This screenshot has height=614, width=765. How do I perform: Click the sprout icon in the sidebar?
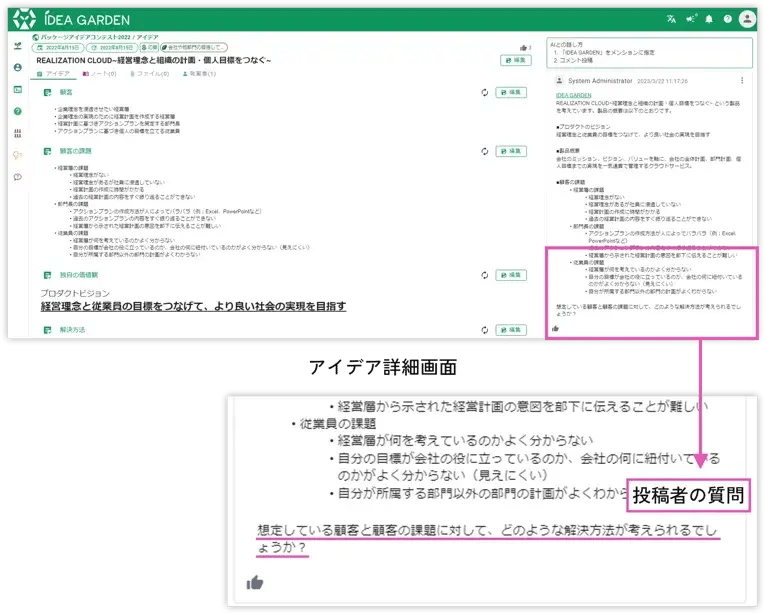tap(18, 45)
